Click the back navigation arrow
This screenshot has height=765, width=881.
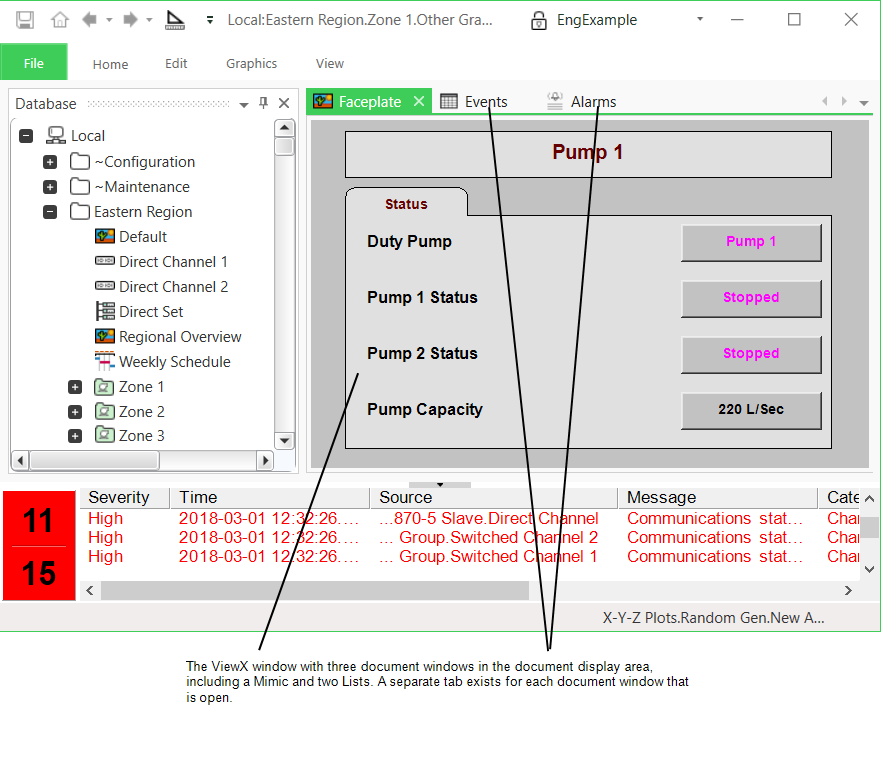[91, 19]
